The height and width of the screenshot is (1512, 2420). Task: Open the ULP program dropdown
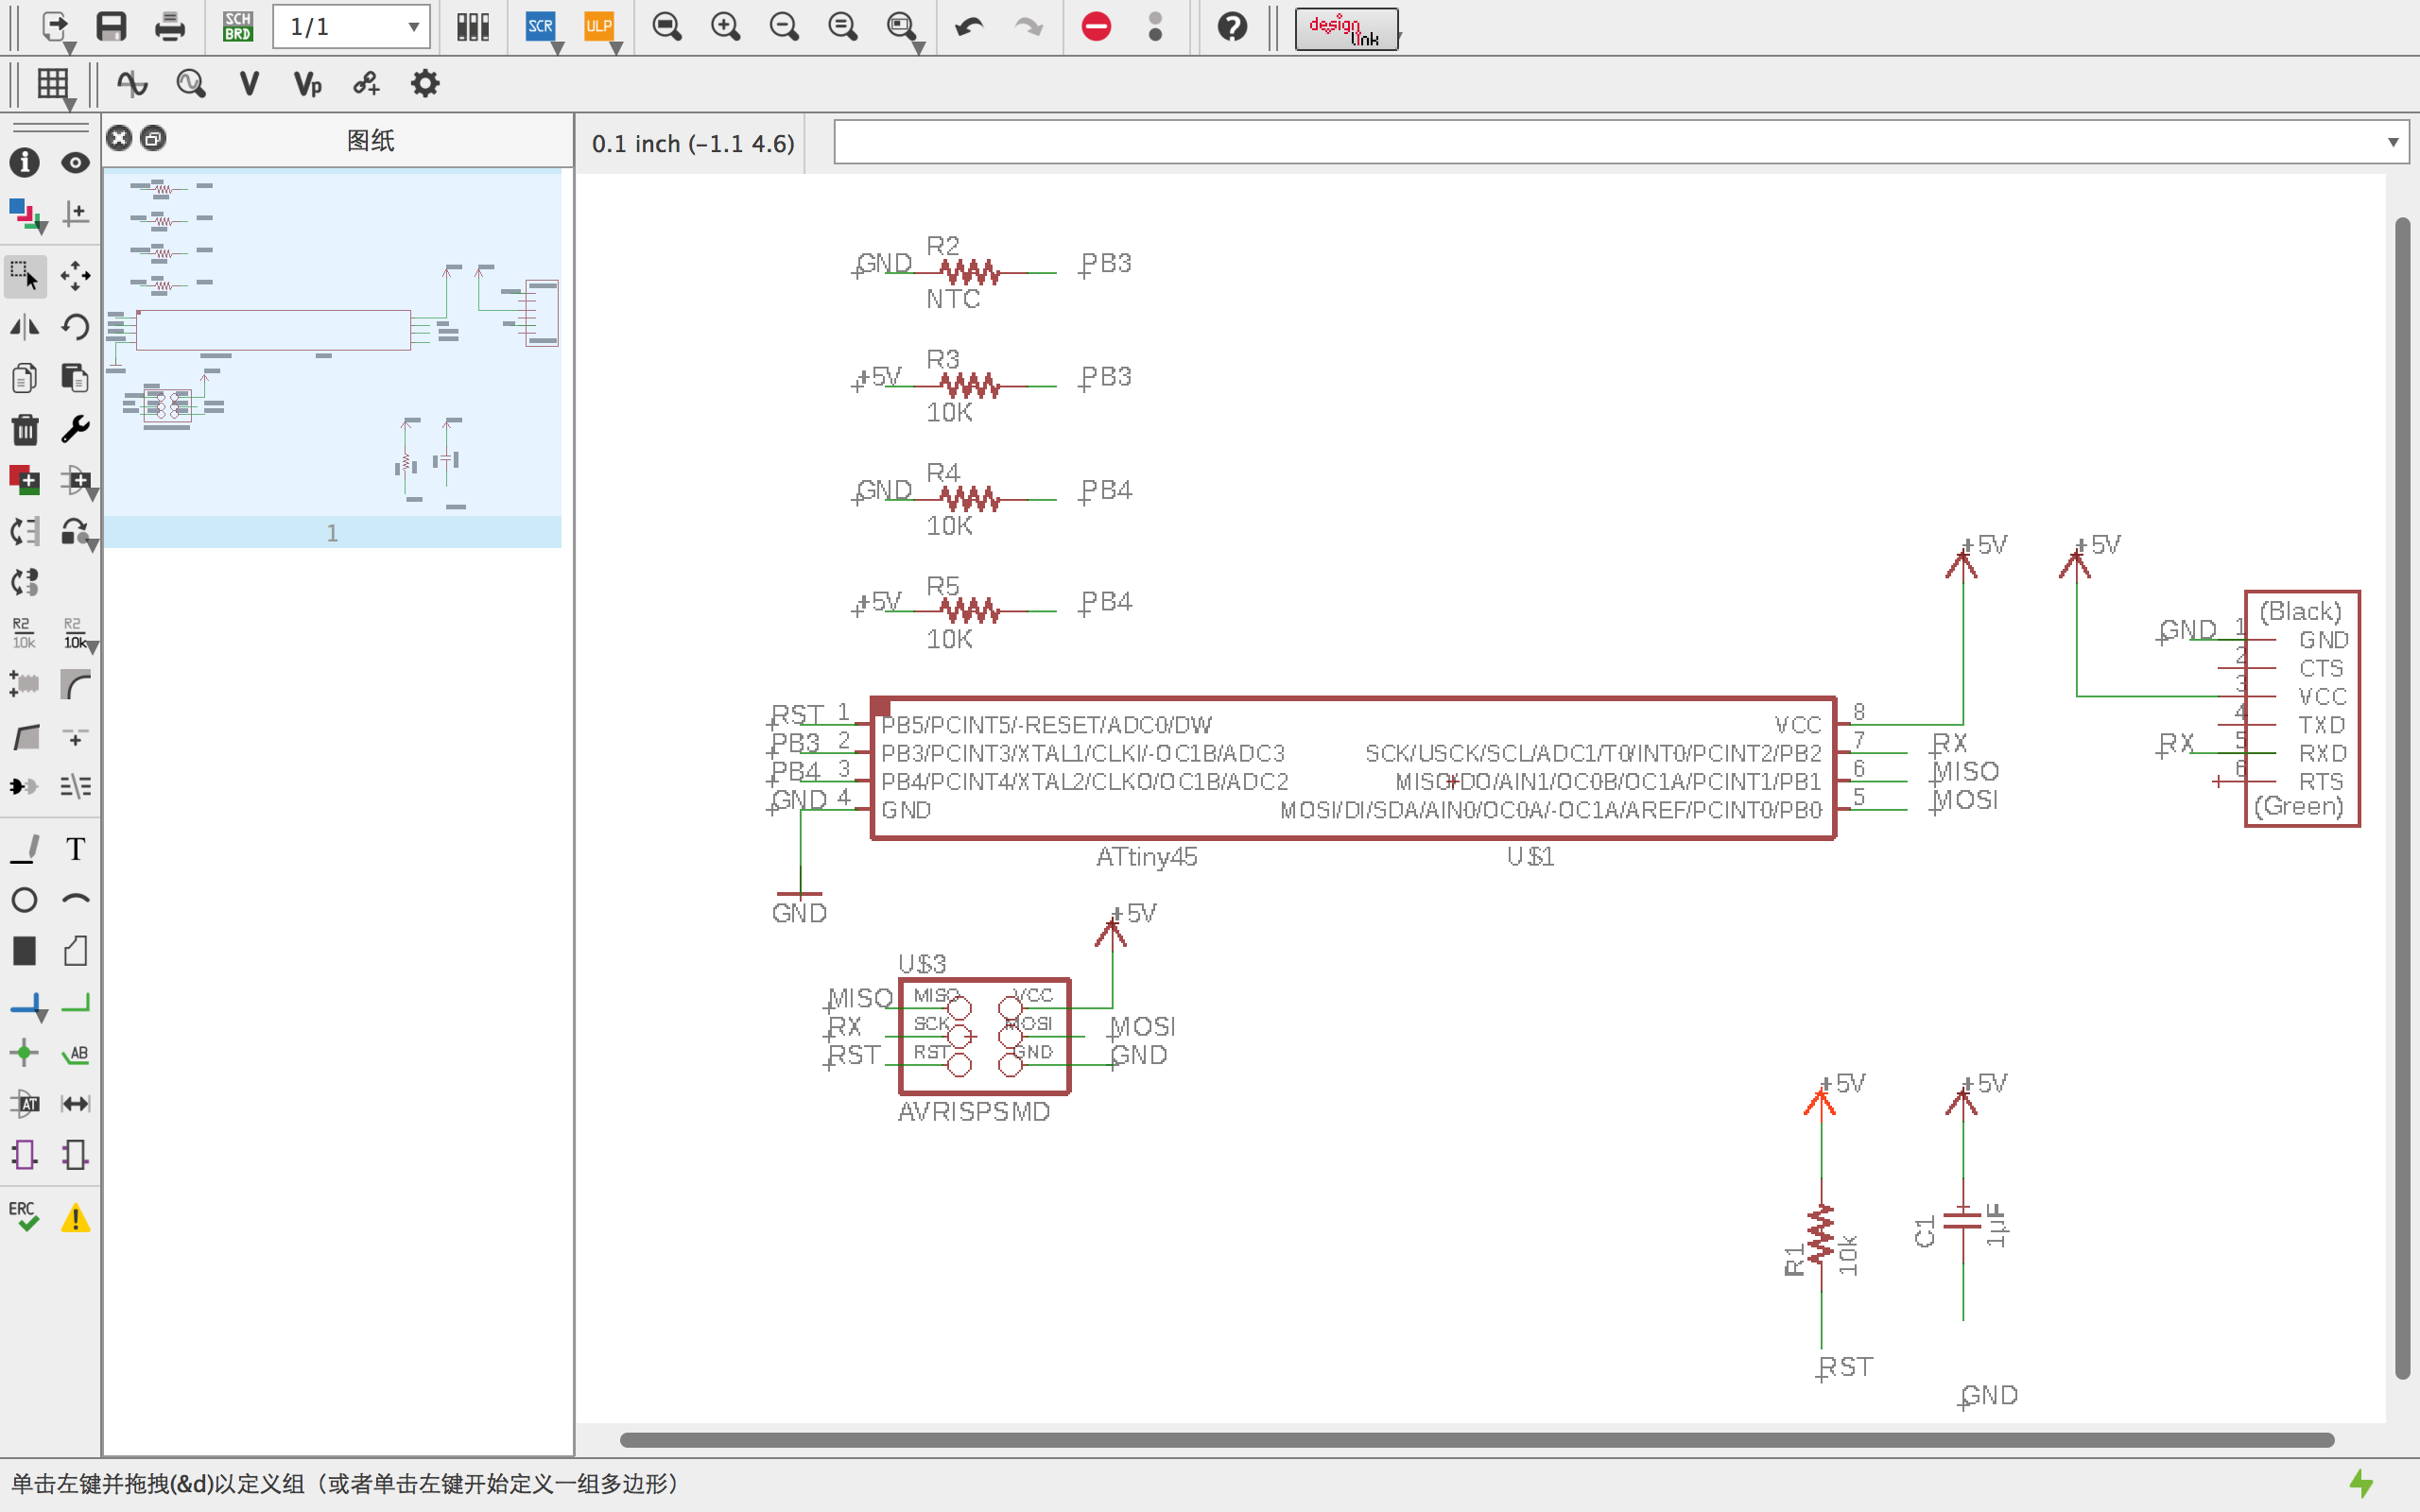point(617,48)
